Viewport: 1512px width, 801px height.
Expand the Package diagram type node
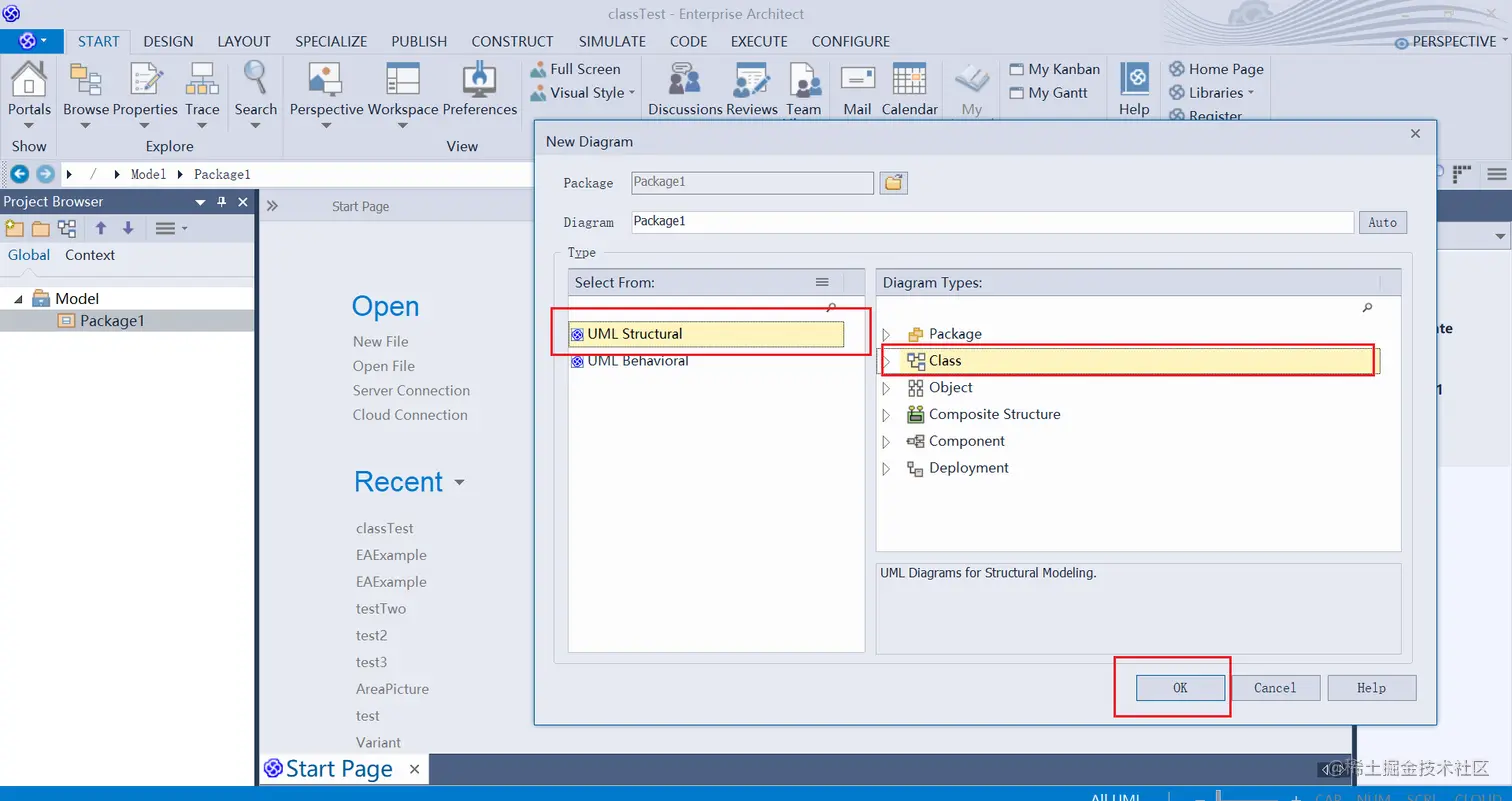click(x=886, y=334)
